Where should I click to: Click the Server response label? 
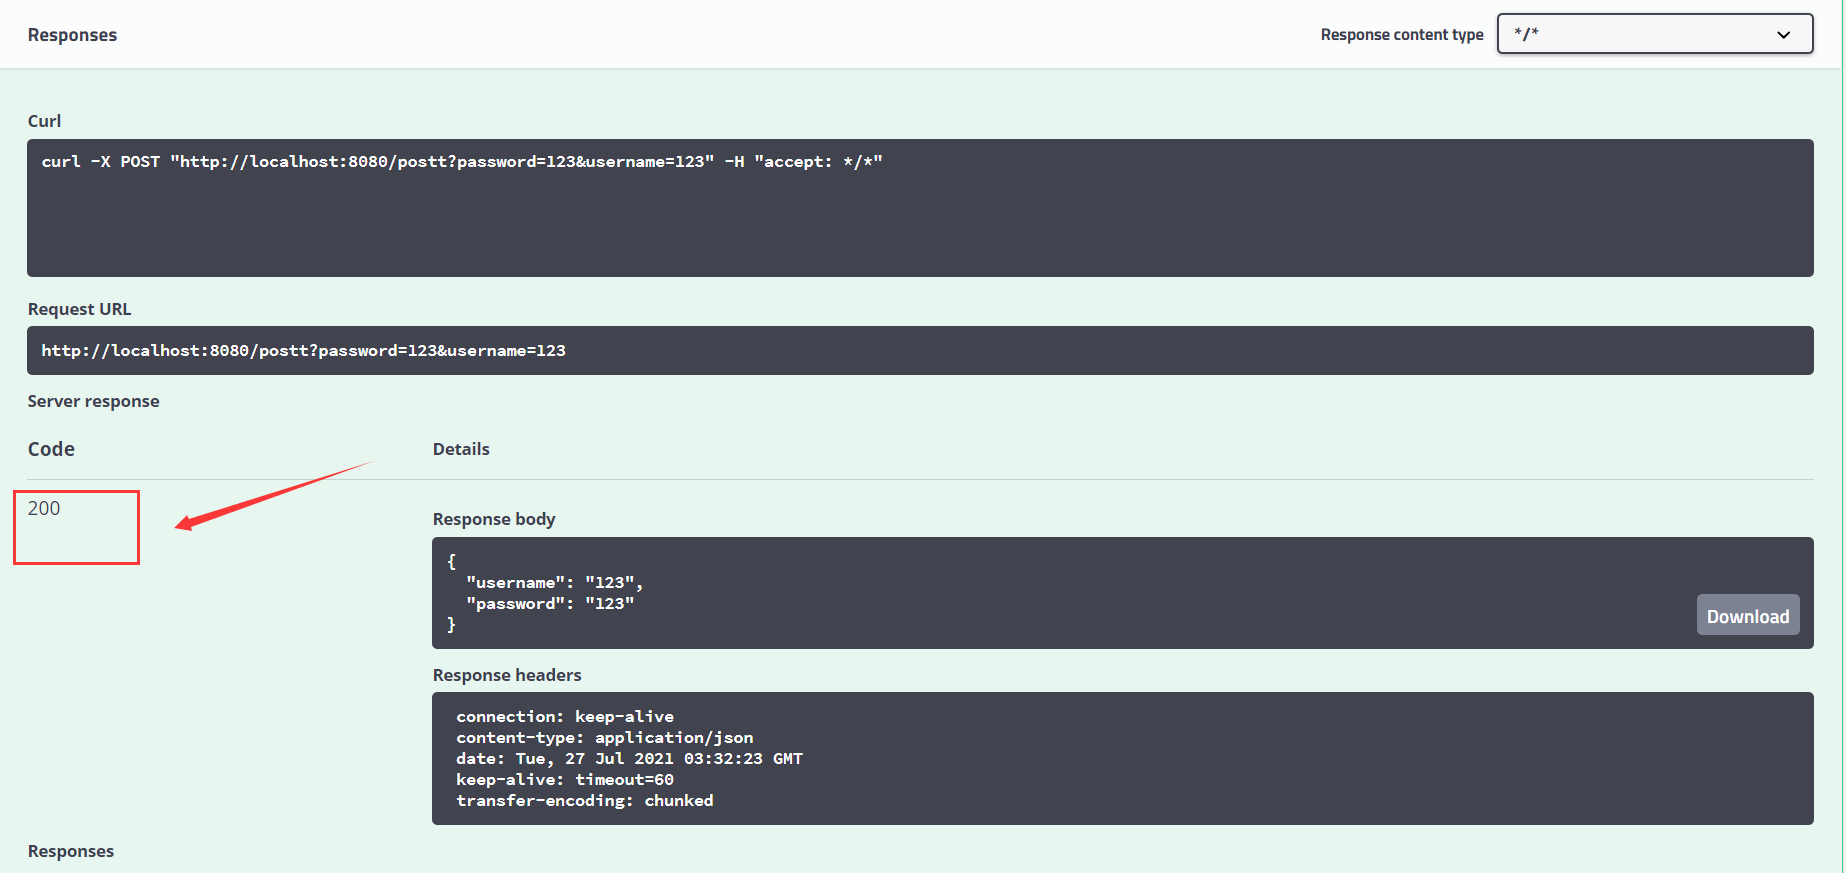coord(93,402)
